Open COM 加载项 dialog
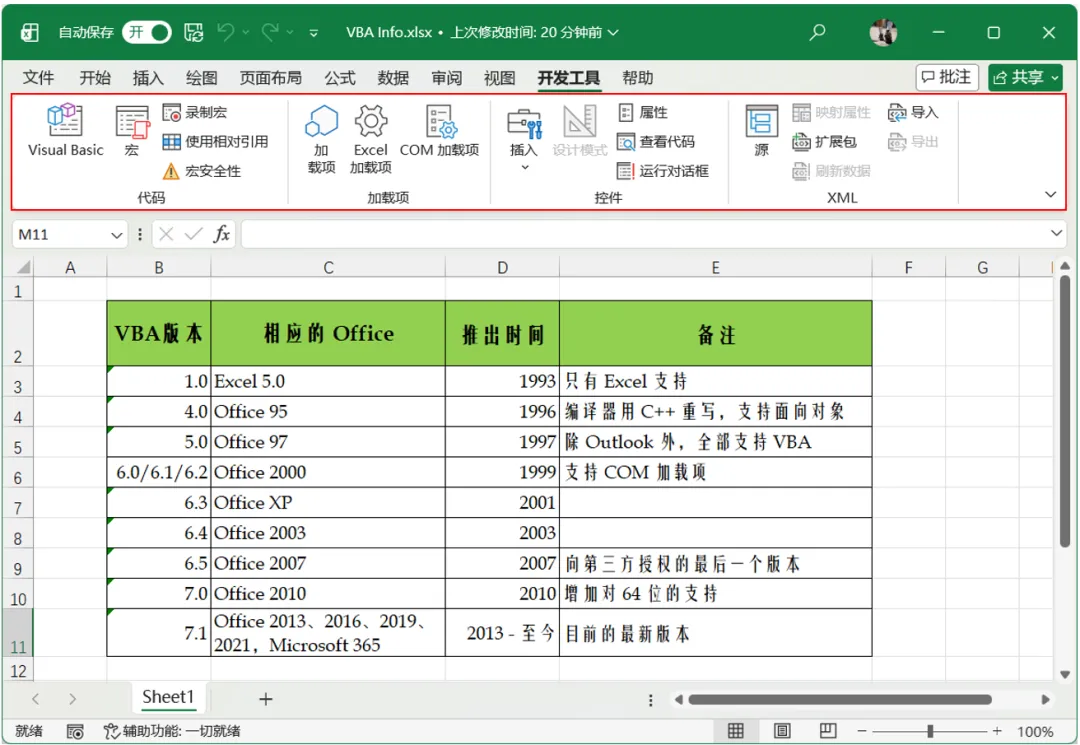The image size is (1080, 745). (x=439, y=129)
